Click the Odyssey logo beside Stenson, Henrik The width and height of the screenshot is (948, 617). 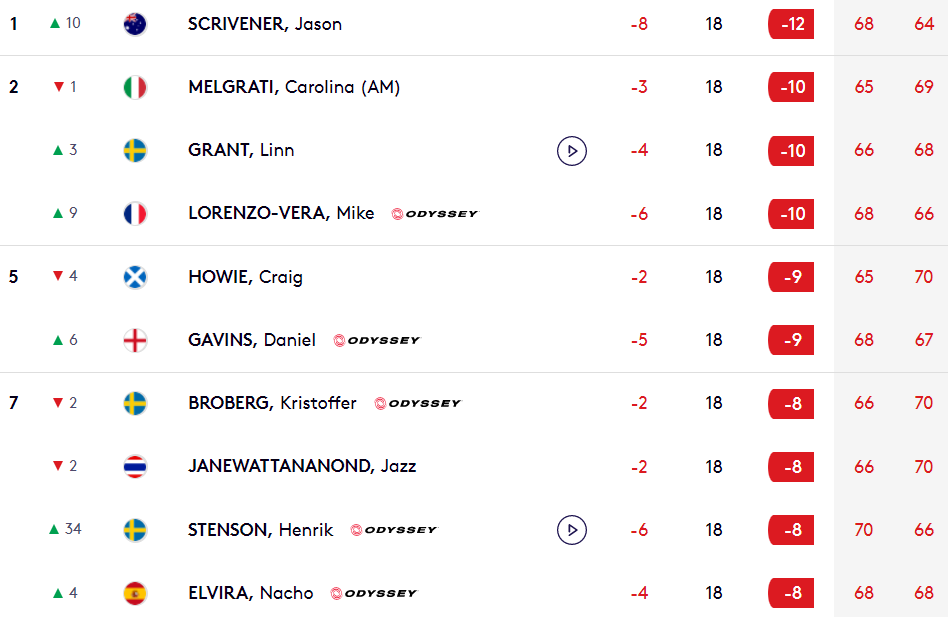[394, 530]
